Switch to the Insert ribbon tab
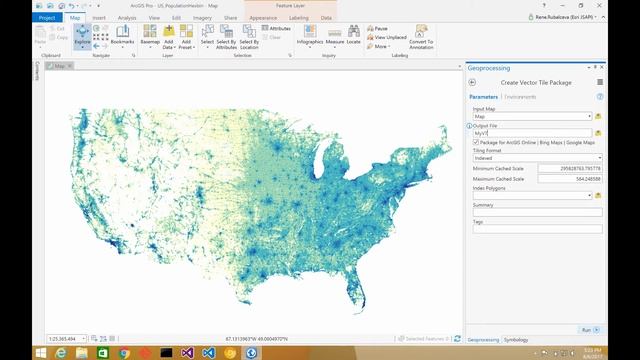 coord(99,18)
